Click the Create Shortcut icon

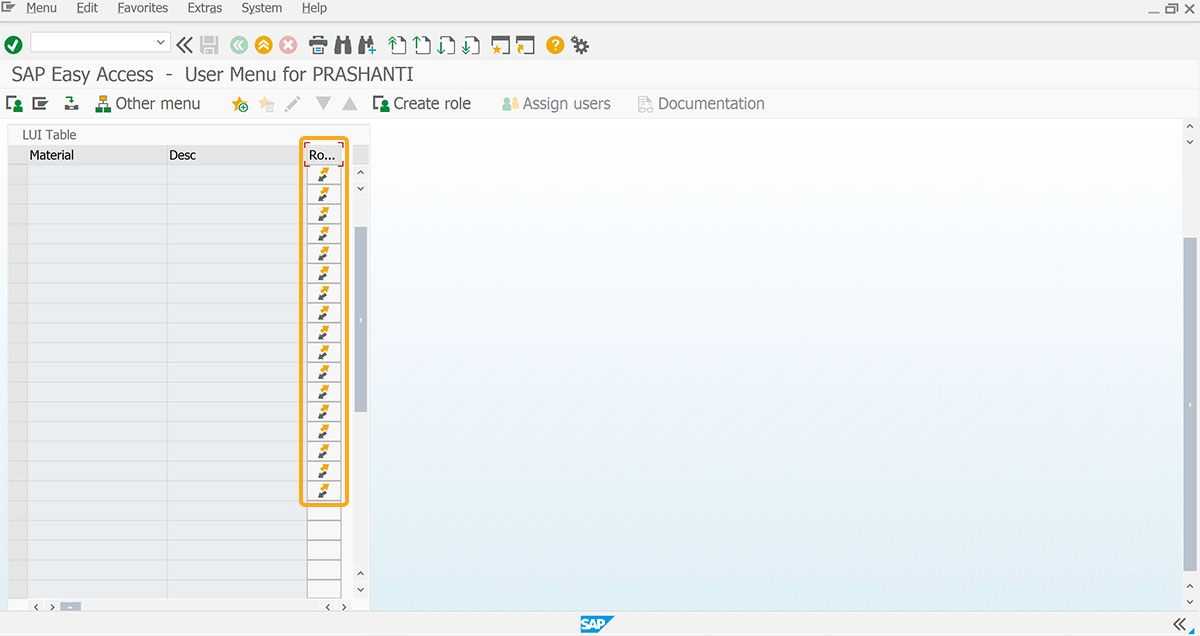pos(526,45)
